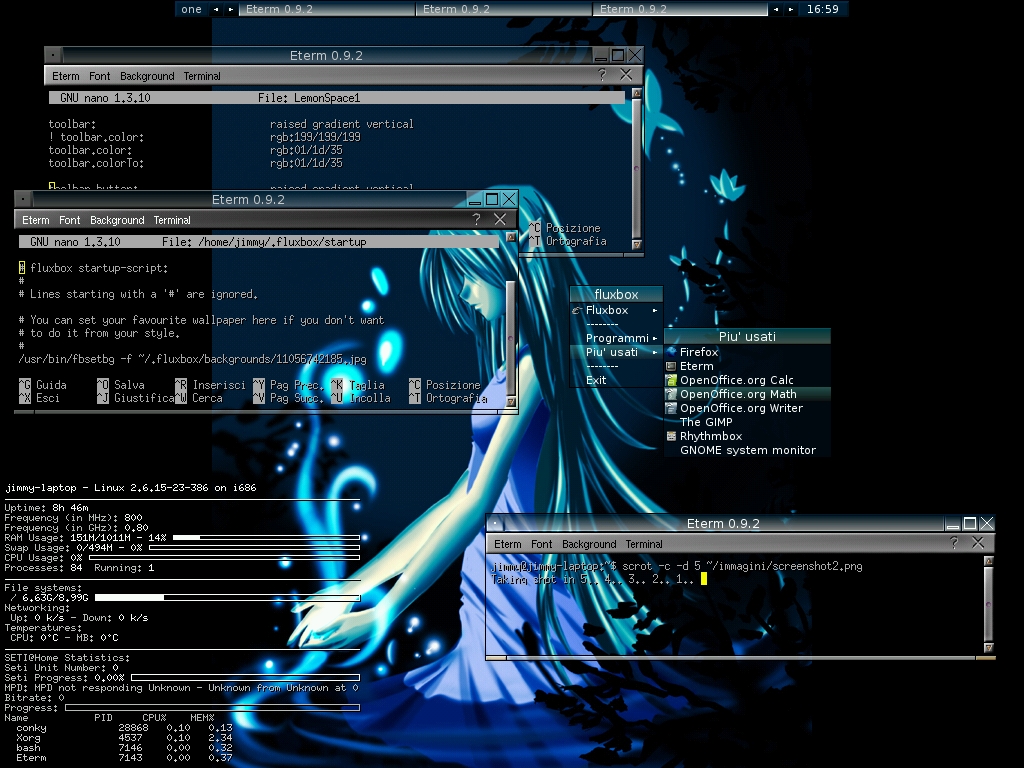
Task: Click the X icon in LemonSpace1 Eterm menubar
Action: pyautogui.click(x=626, y=75)
